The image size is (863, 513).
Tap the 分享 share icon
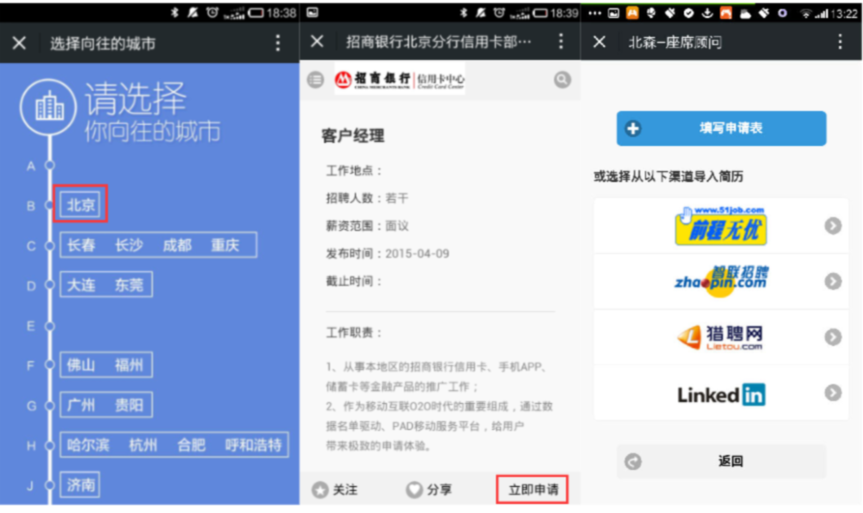(x=414, y=490)
